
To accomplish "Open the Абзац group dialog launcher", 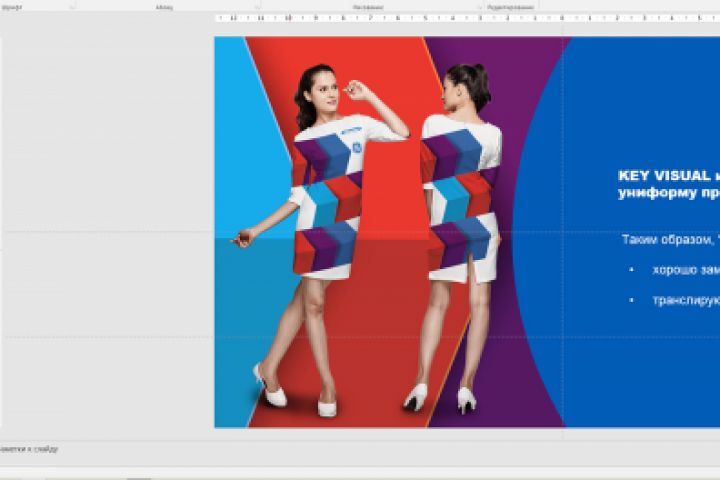I will tap(257, 8).
